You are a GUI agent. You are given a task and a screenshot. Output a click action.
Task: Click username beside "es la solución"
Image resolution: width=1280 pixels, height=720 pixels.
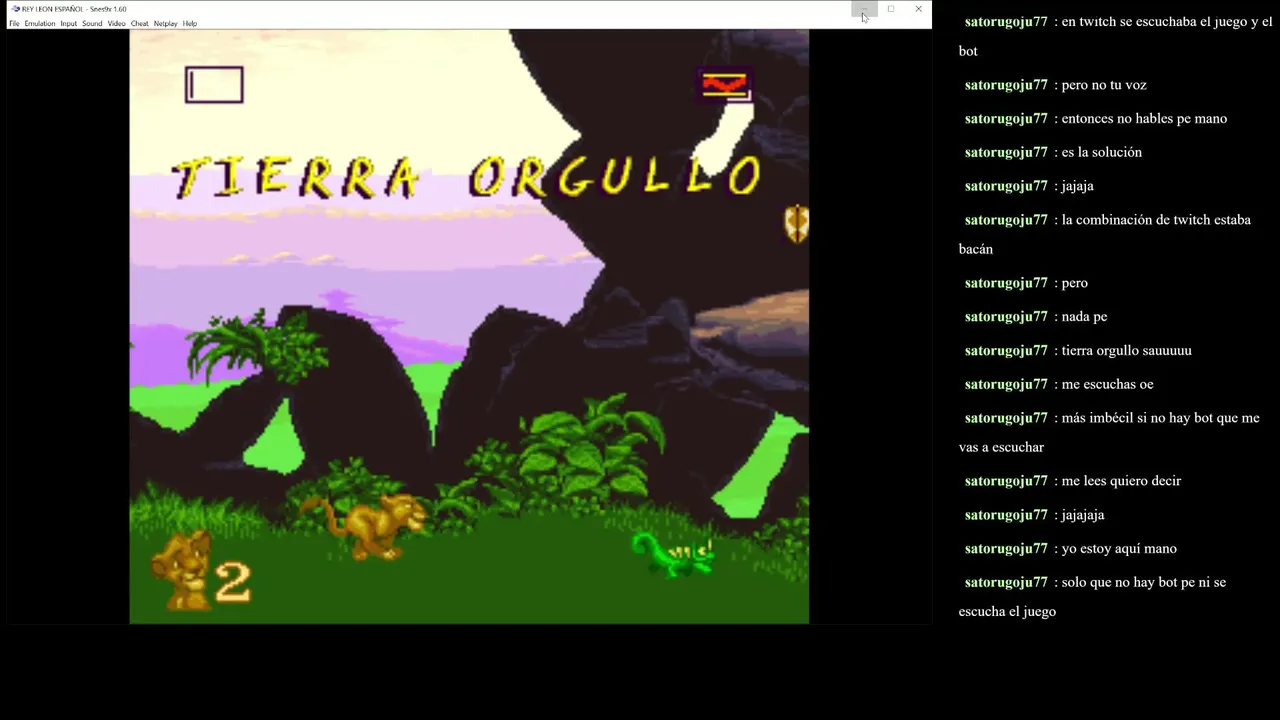pos(1006,153)
